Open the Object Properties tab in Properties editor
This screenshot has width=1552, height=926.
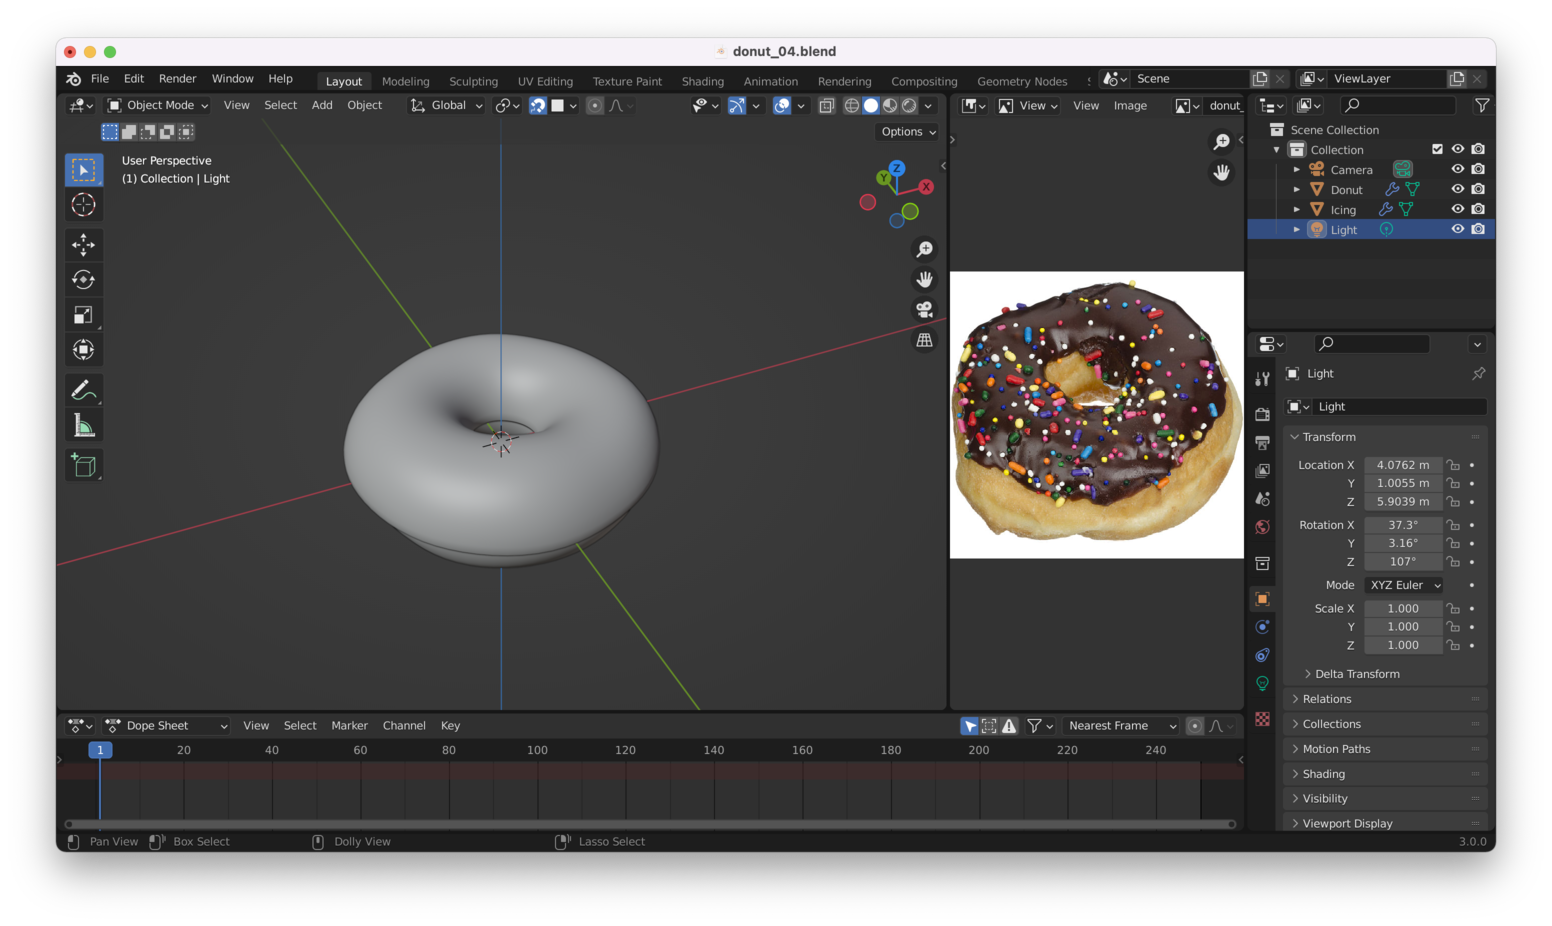(1262, 598)
